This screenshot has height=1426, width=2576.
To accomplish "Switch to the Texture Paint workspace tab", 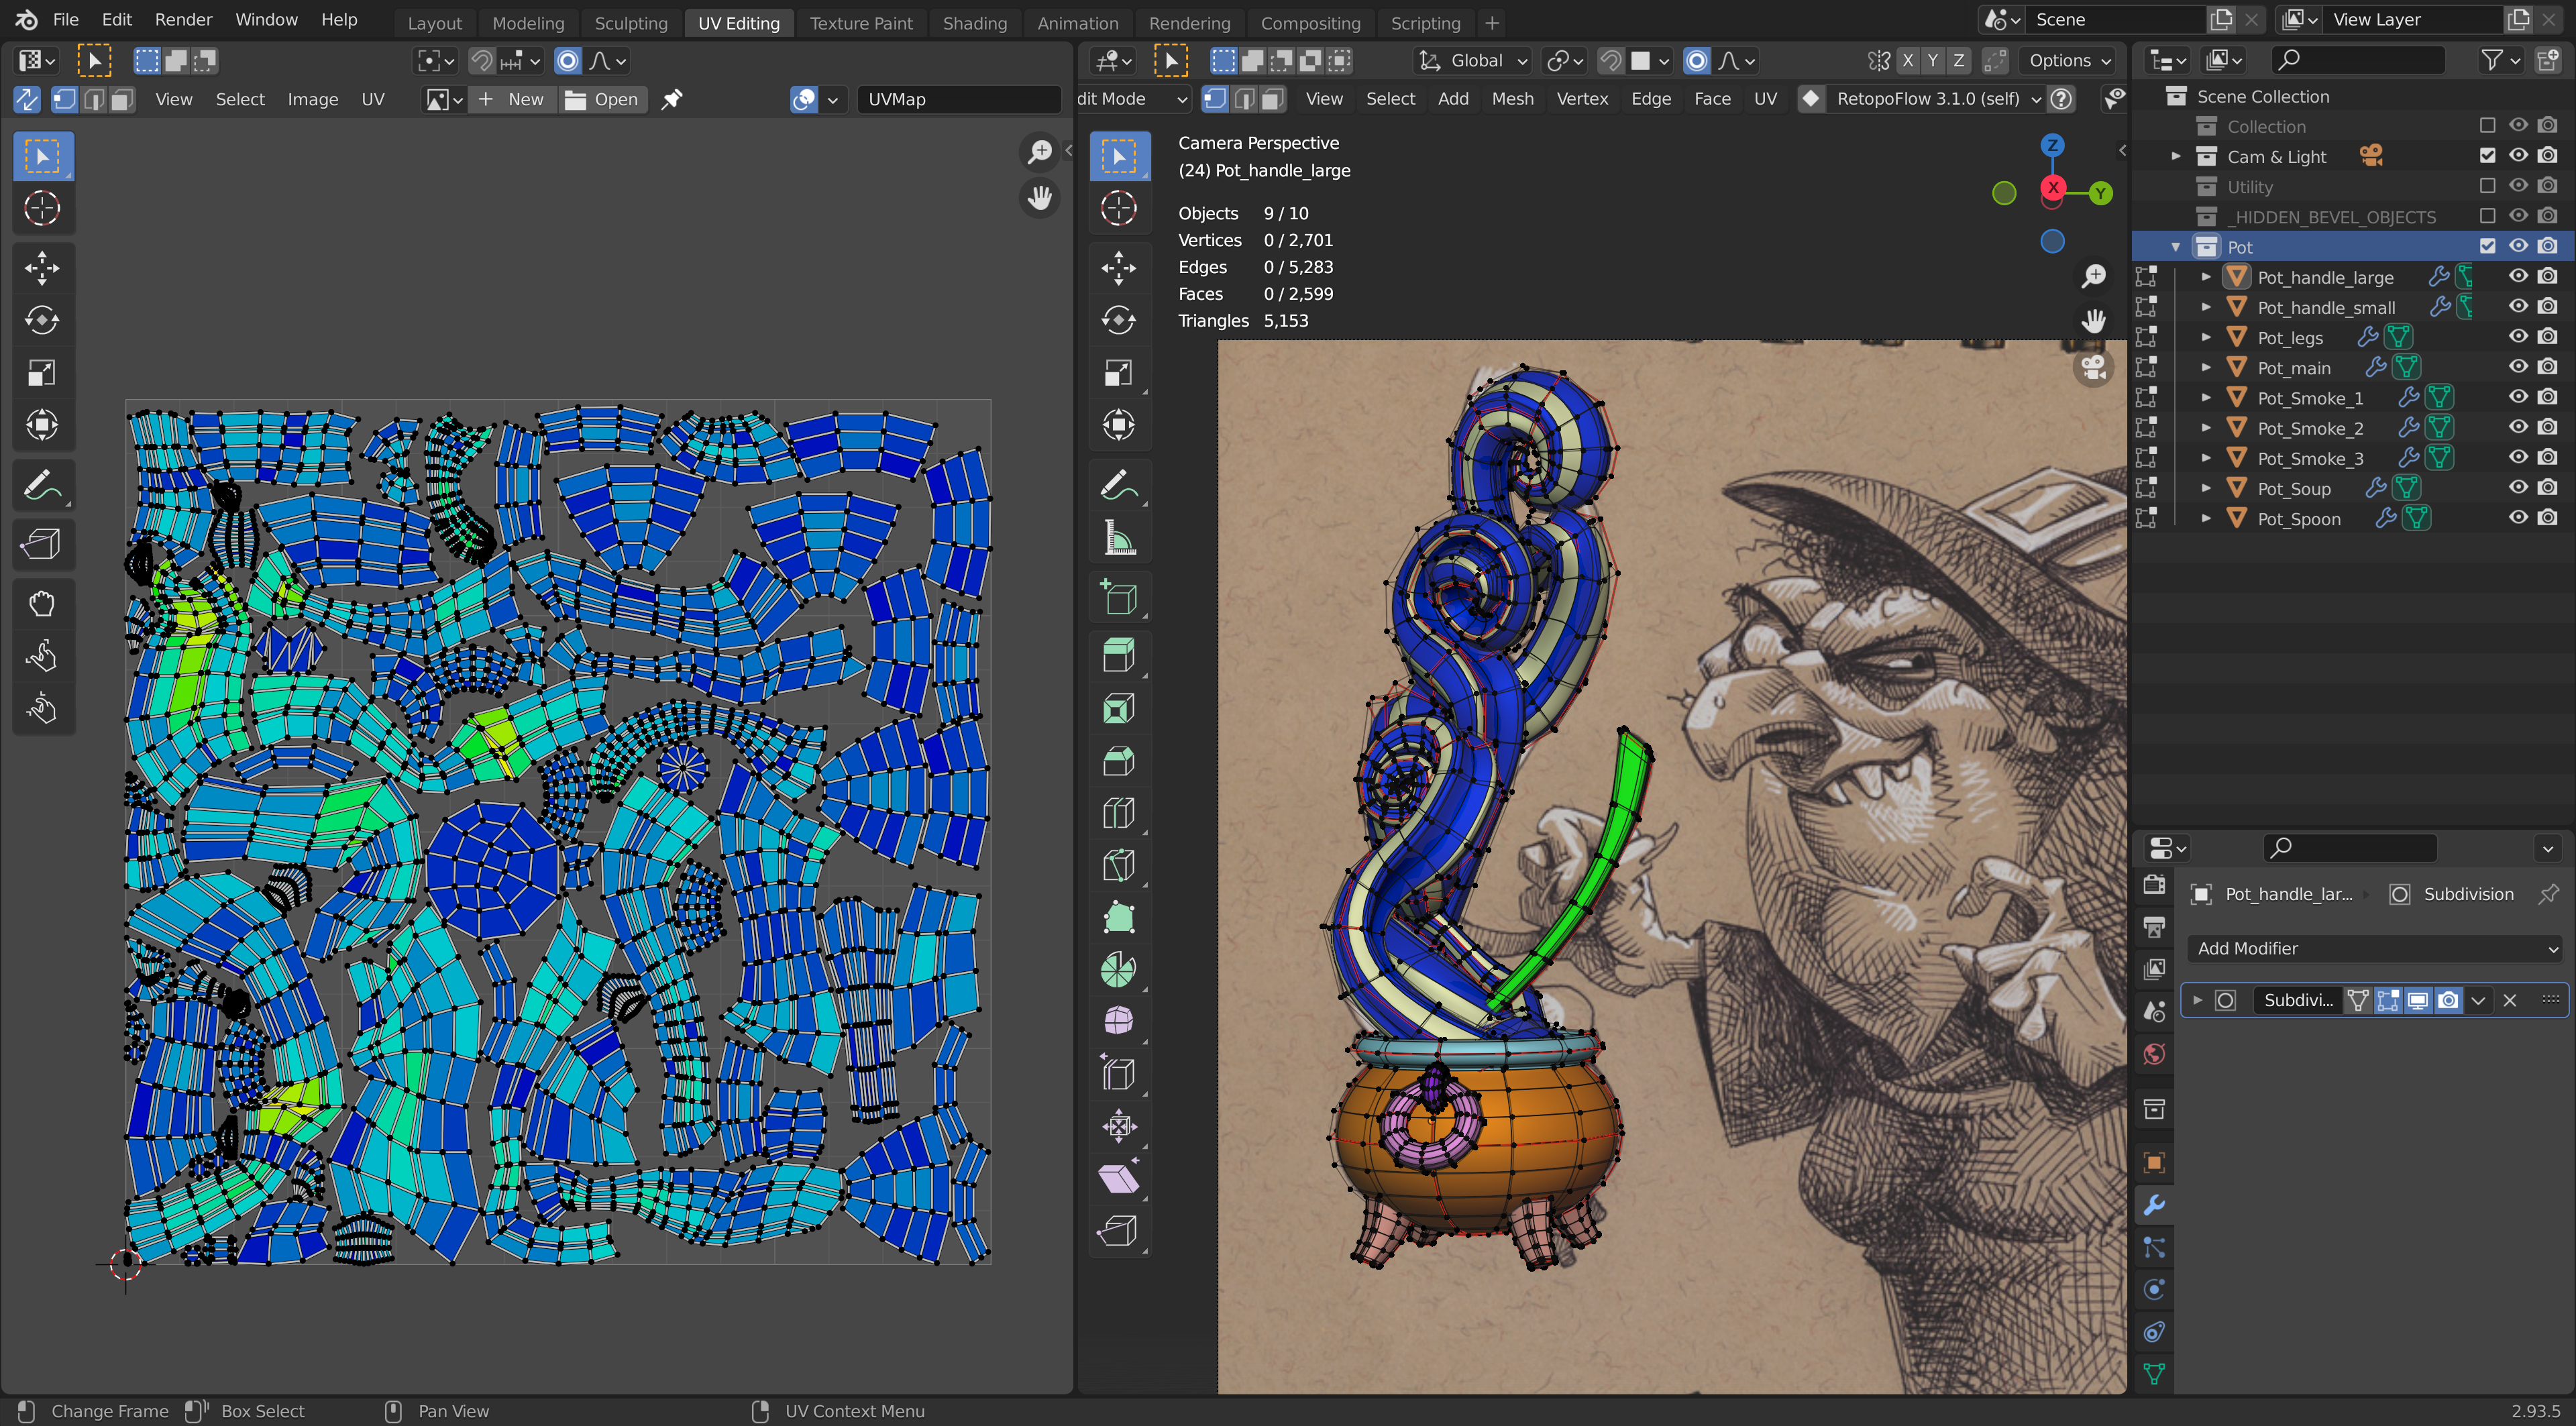I will (860, 23).
